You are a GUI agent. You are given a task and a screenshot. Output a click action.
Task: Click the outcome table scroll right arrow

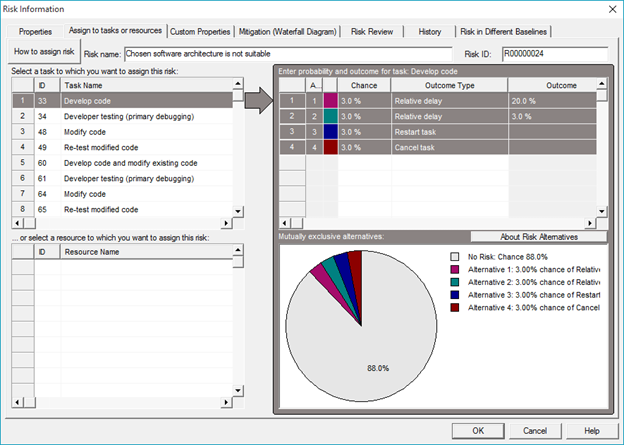click(590, 223)
